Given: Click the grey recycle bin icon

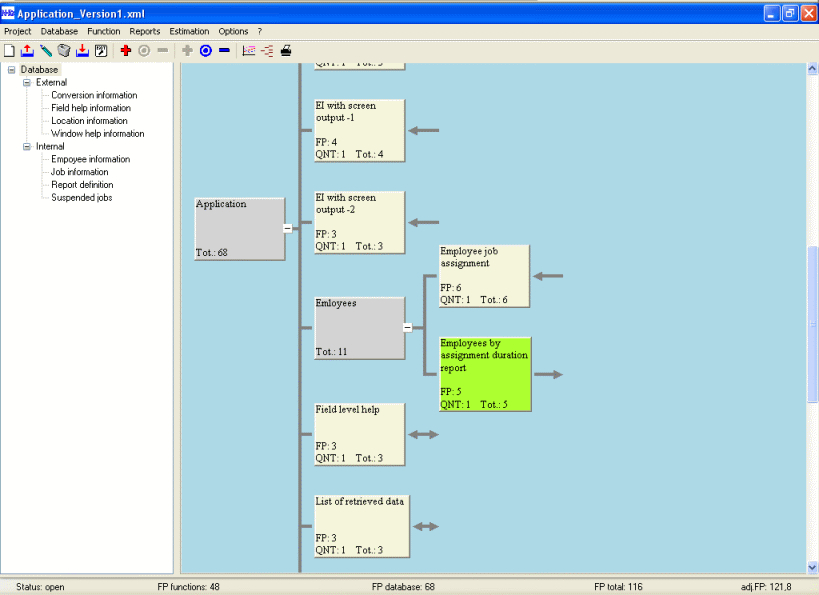Looking at the screenshot, I should click(64, 51).
